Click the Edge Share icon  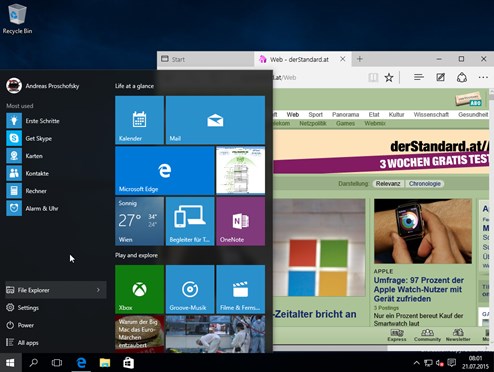point(462,78)
